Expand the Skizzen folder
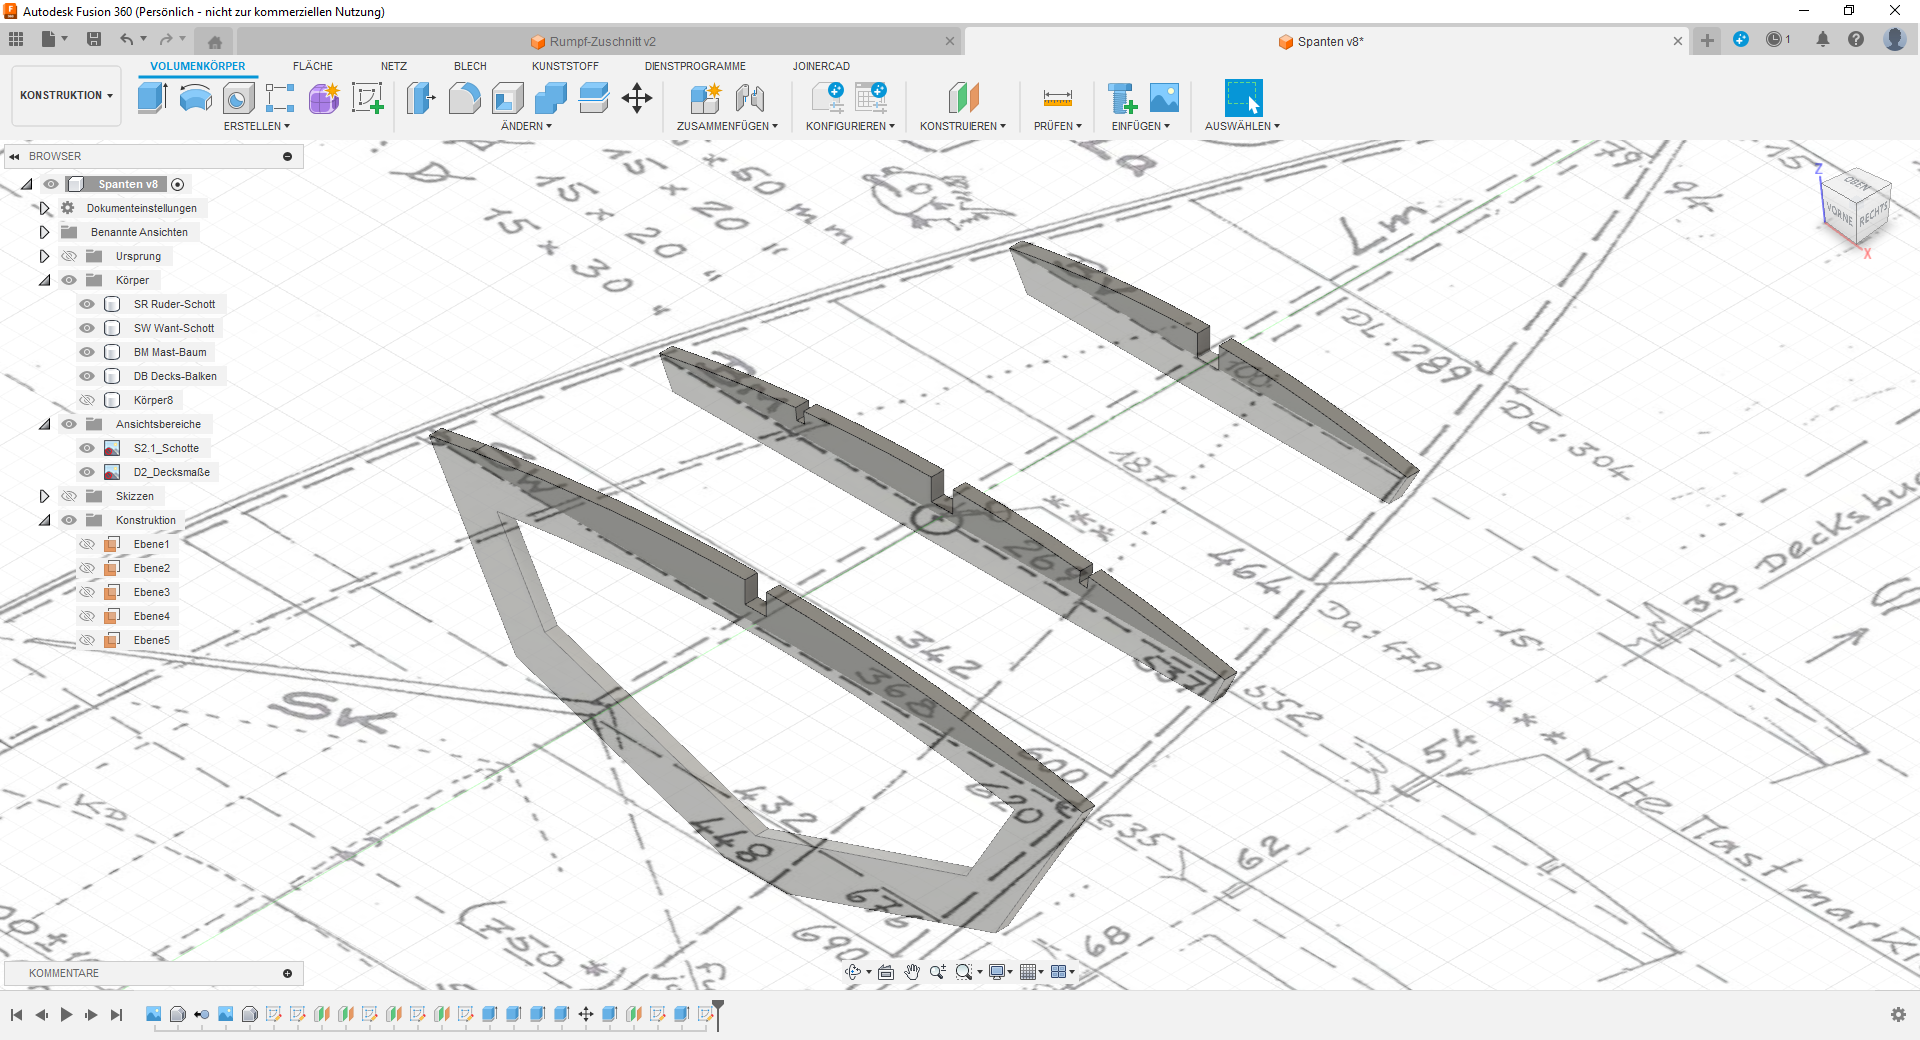 (44, 496)
